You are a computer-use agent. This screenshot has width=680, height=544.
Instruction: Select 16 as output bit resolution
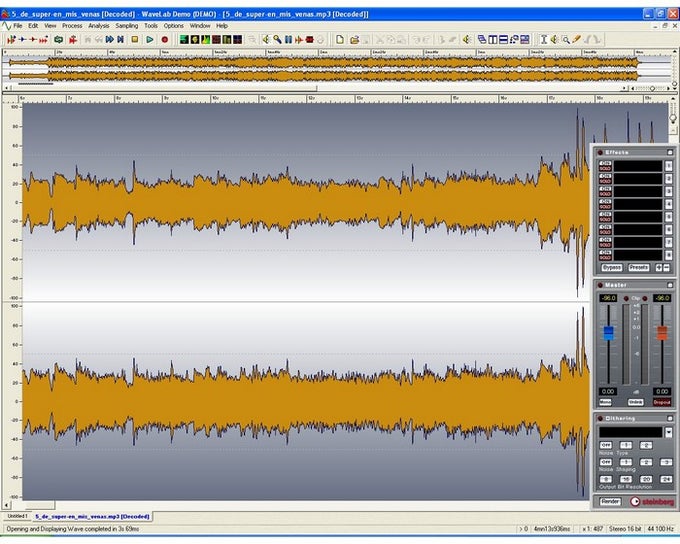point(626,480)
